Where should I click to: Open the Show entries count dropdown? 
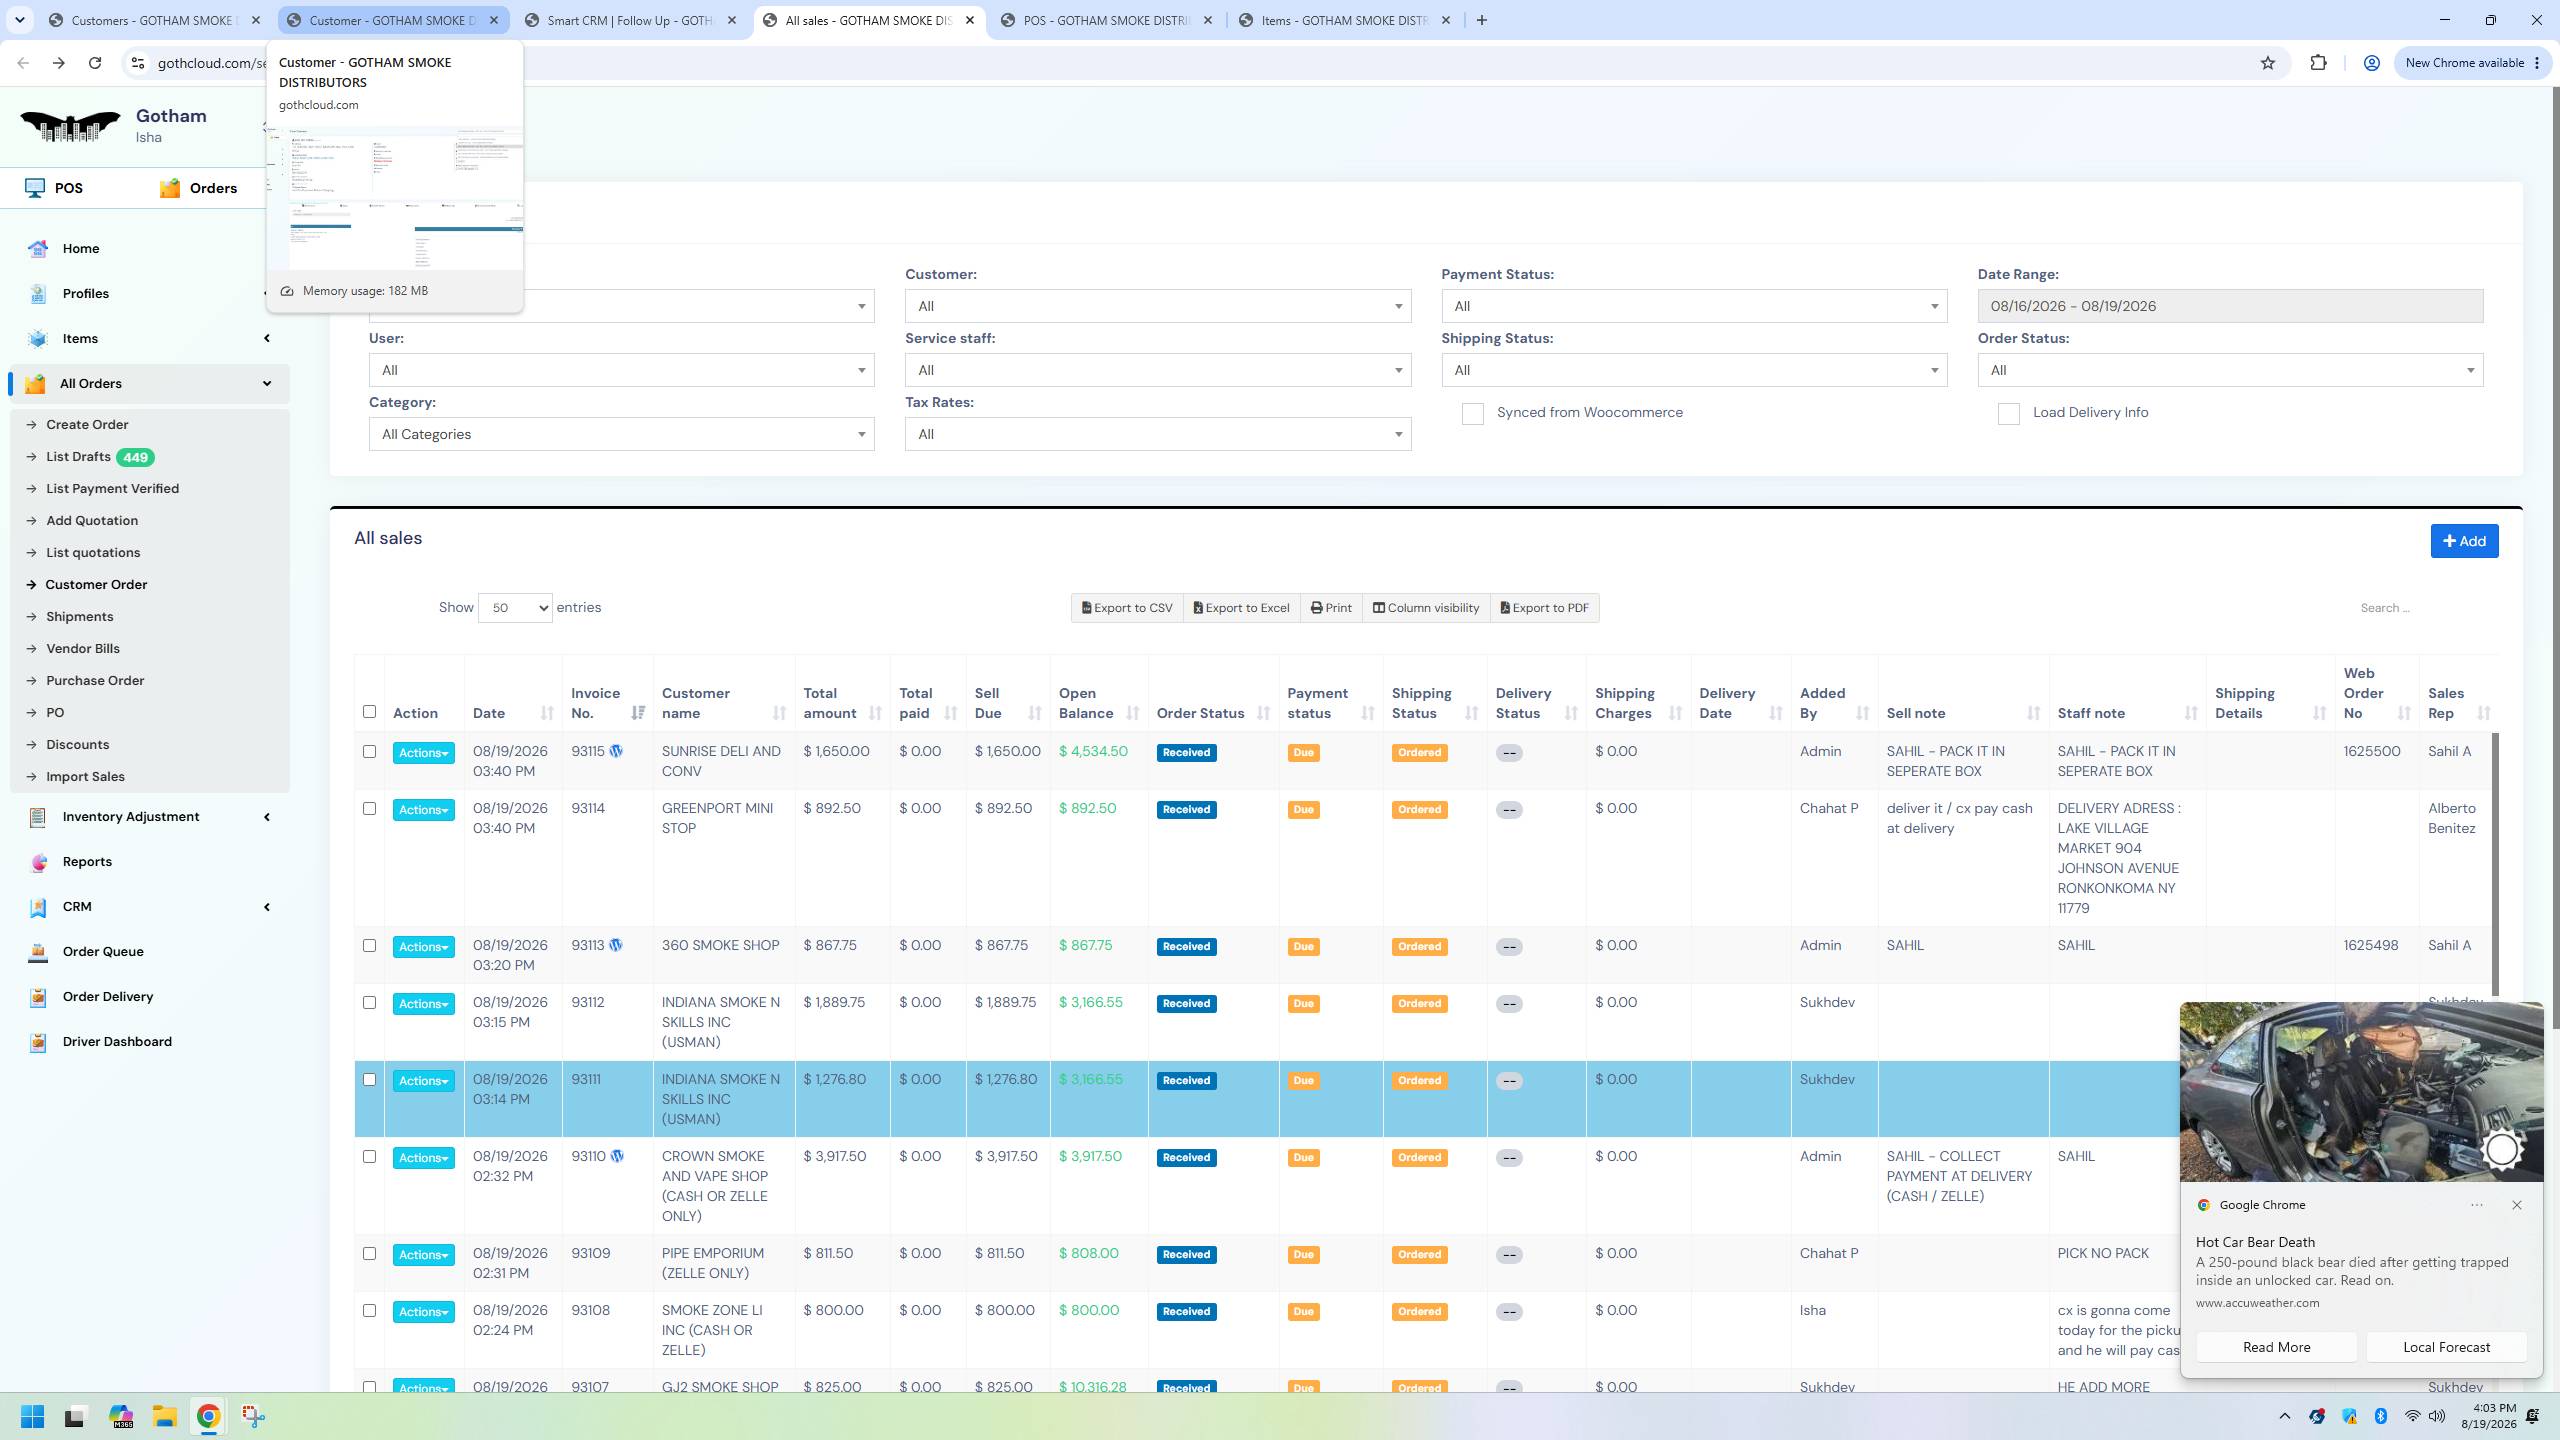(515, 608)
